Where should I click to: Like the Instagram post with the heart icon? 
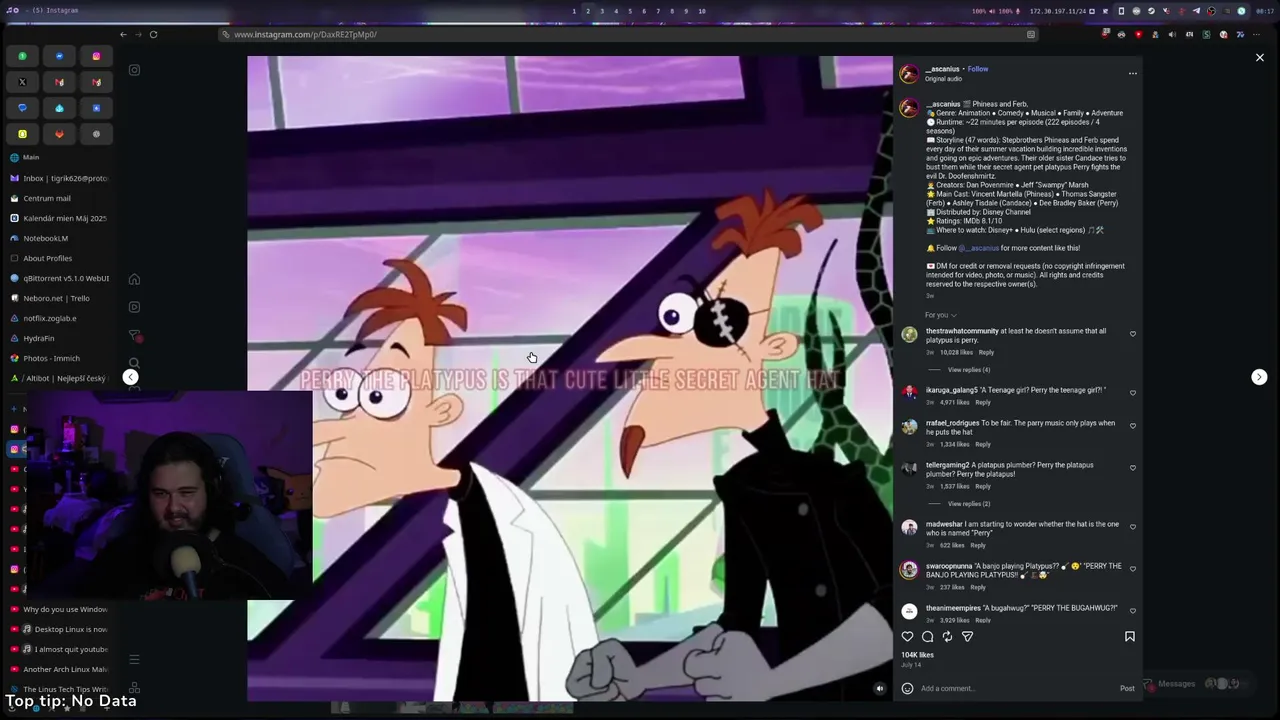coord(907,637)
